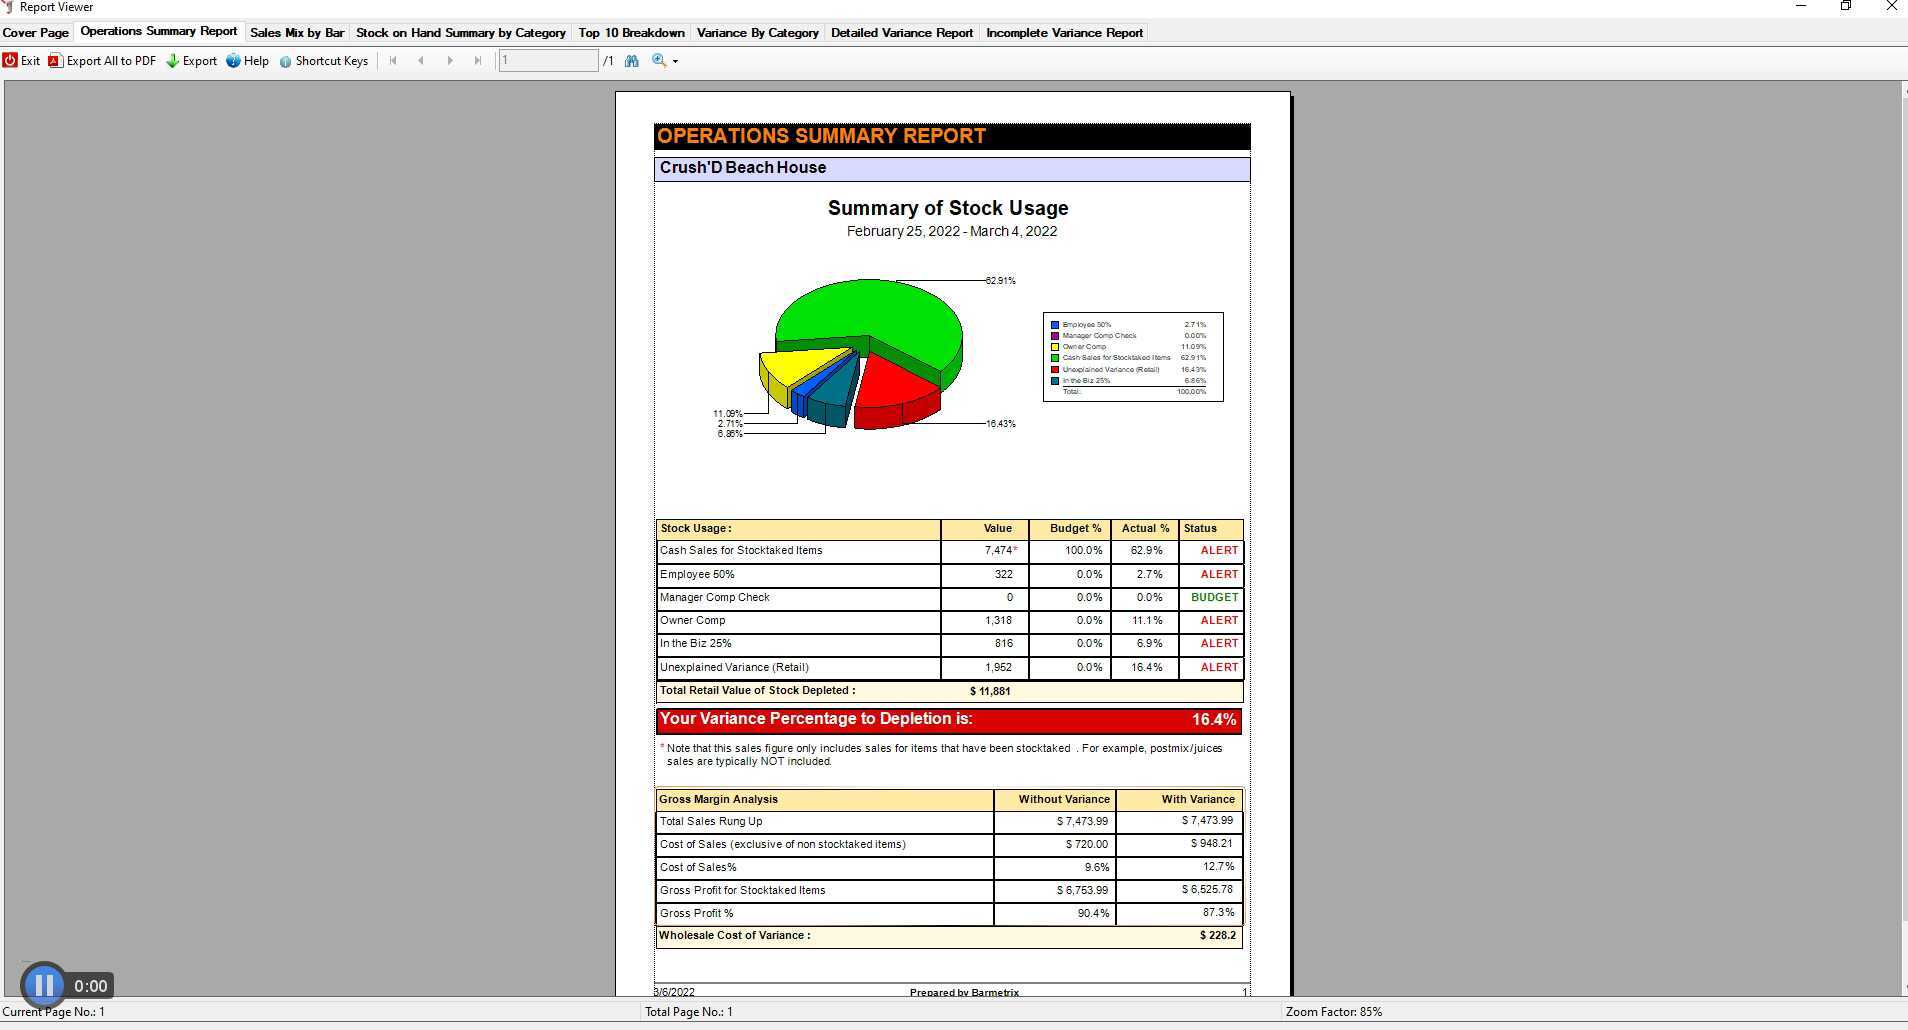
Task: Click the Cash Sales green legend swatch
Action: click(x=1055, y=358)
